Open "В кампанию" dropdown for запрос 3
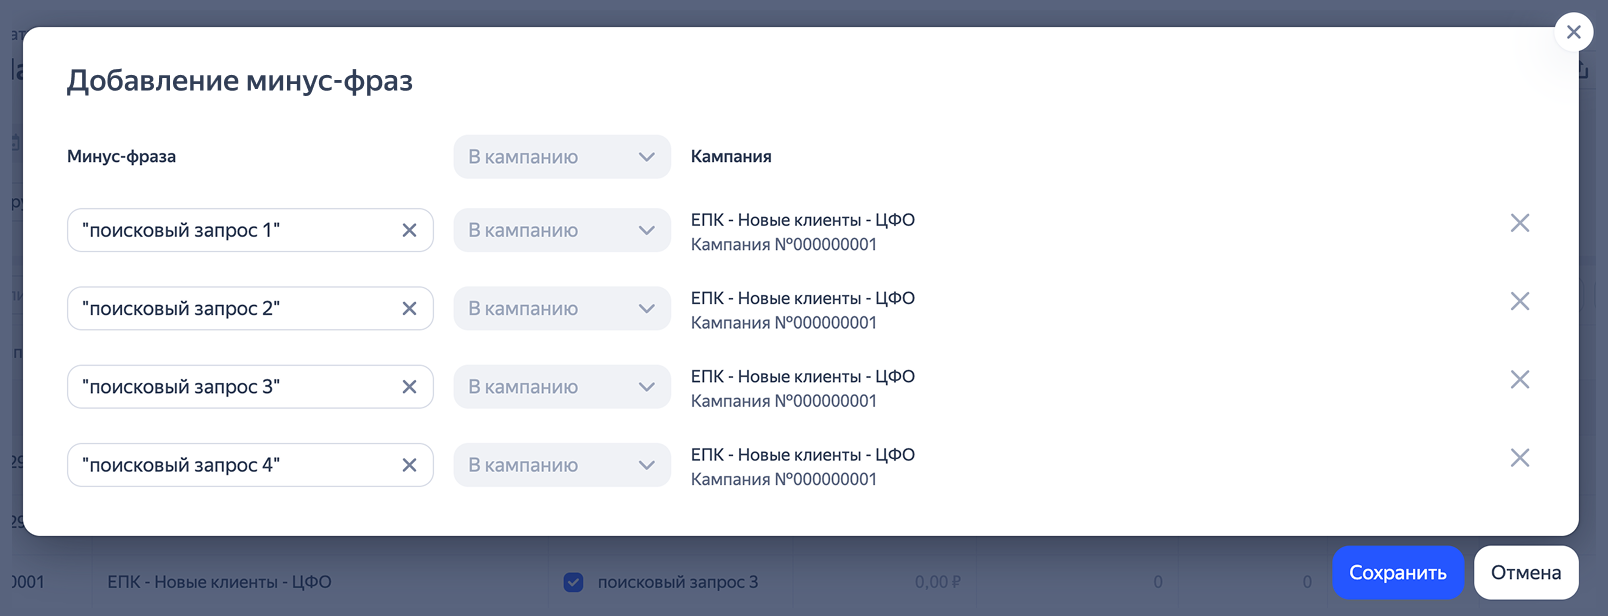This screenshot has height=616, width=1608. [561, 387]
